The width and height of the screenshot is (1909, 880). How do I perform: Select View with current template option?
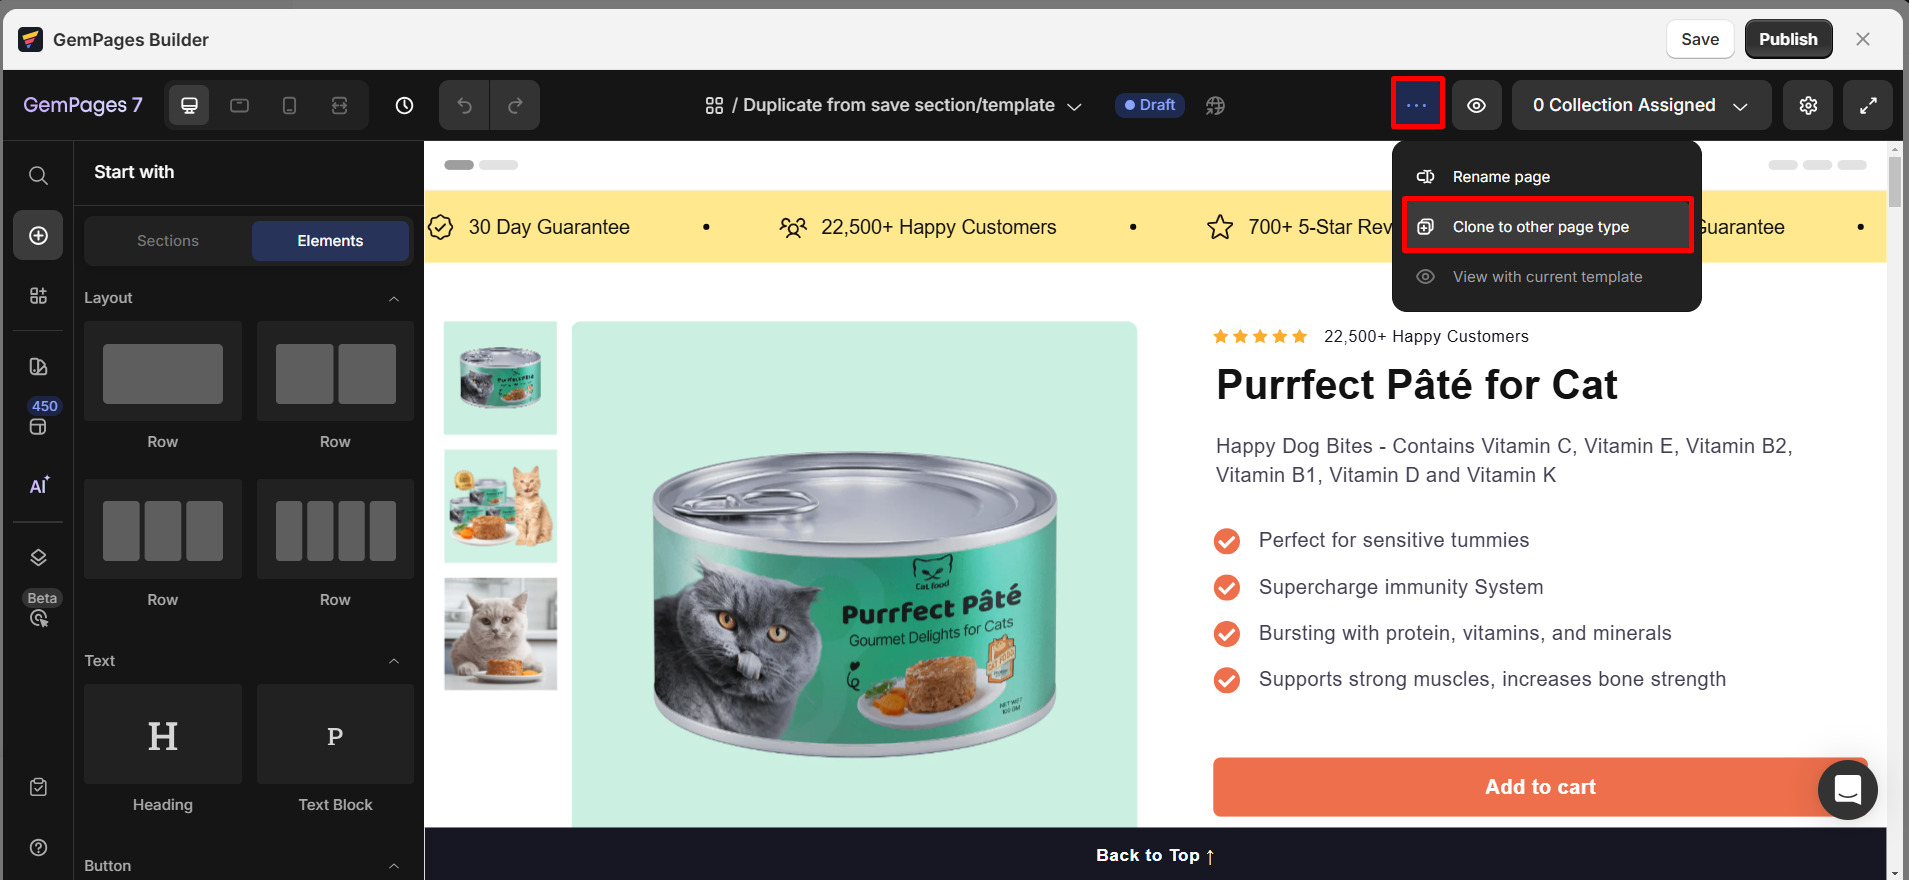1547,277
